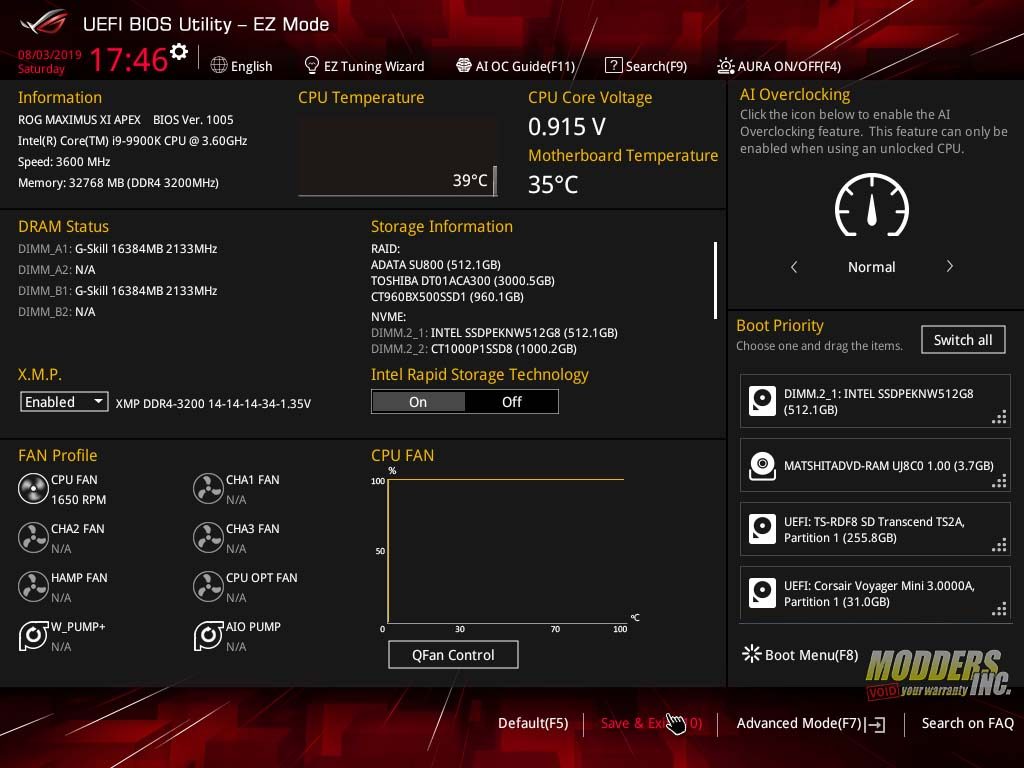Click the DIMM_B1 G-Skill memory entry
Viewport: 1024px width, 768px height.
118,291
